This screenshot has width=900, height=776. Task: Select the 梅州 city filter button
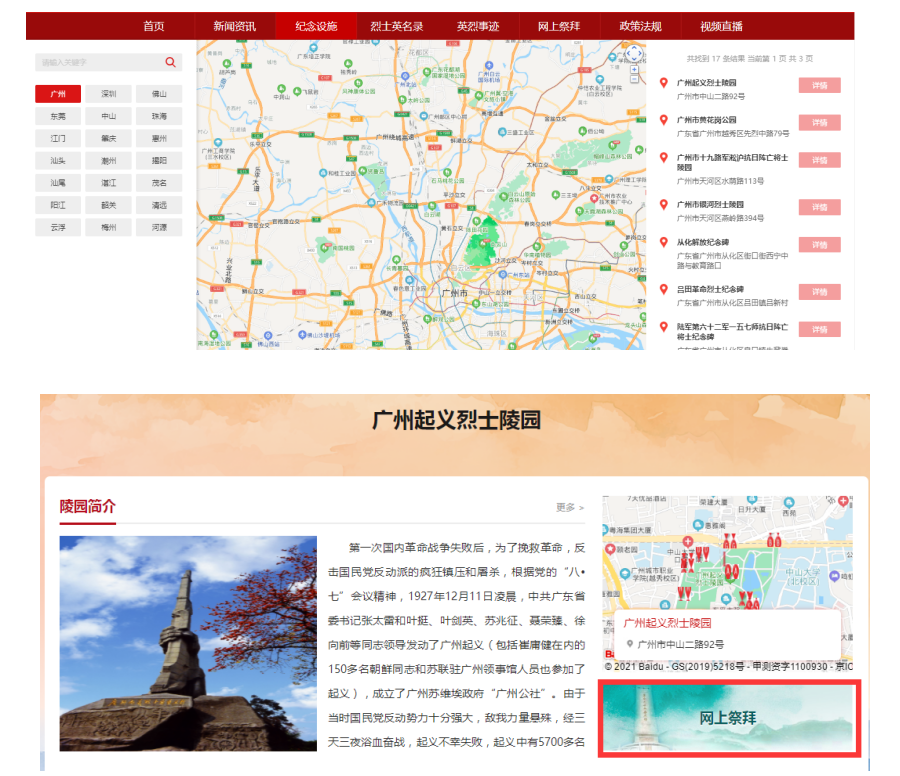point(108,227)
